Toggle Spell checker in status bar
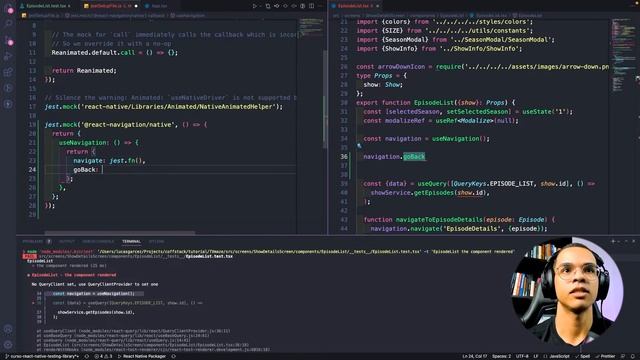Viewport: 640px width, 360px height. coord(583,356)
